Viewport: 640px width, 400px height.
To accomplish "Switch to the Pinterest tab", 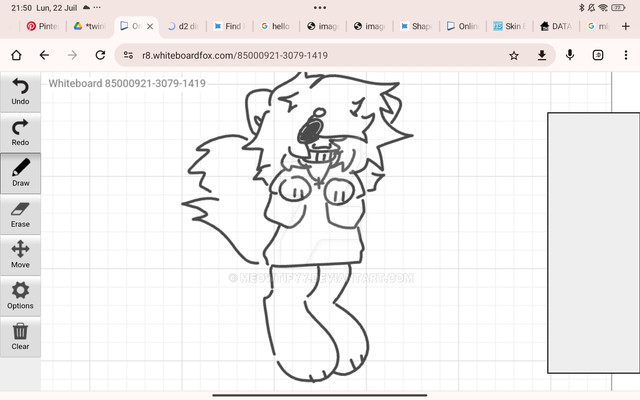I will (42, 26).
